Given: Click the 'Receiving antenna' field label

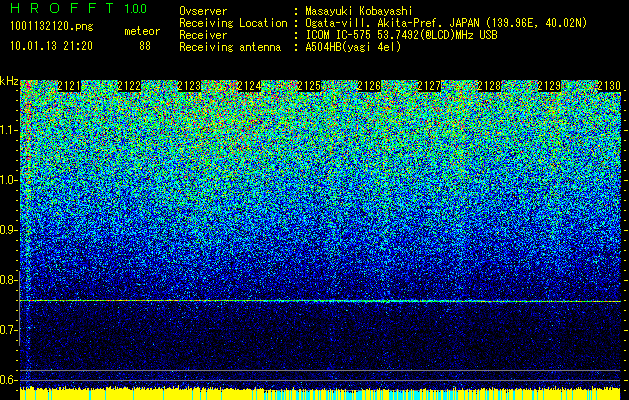Looking at the screenshot, I should tap(230, 47).
